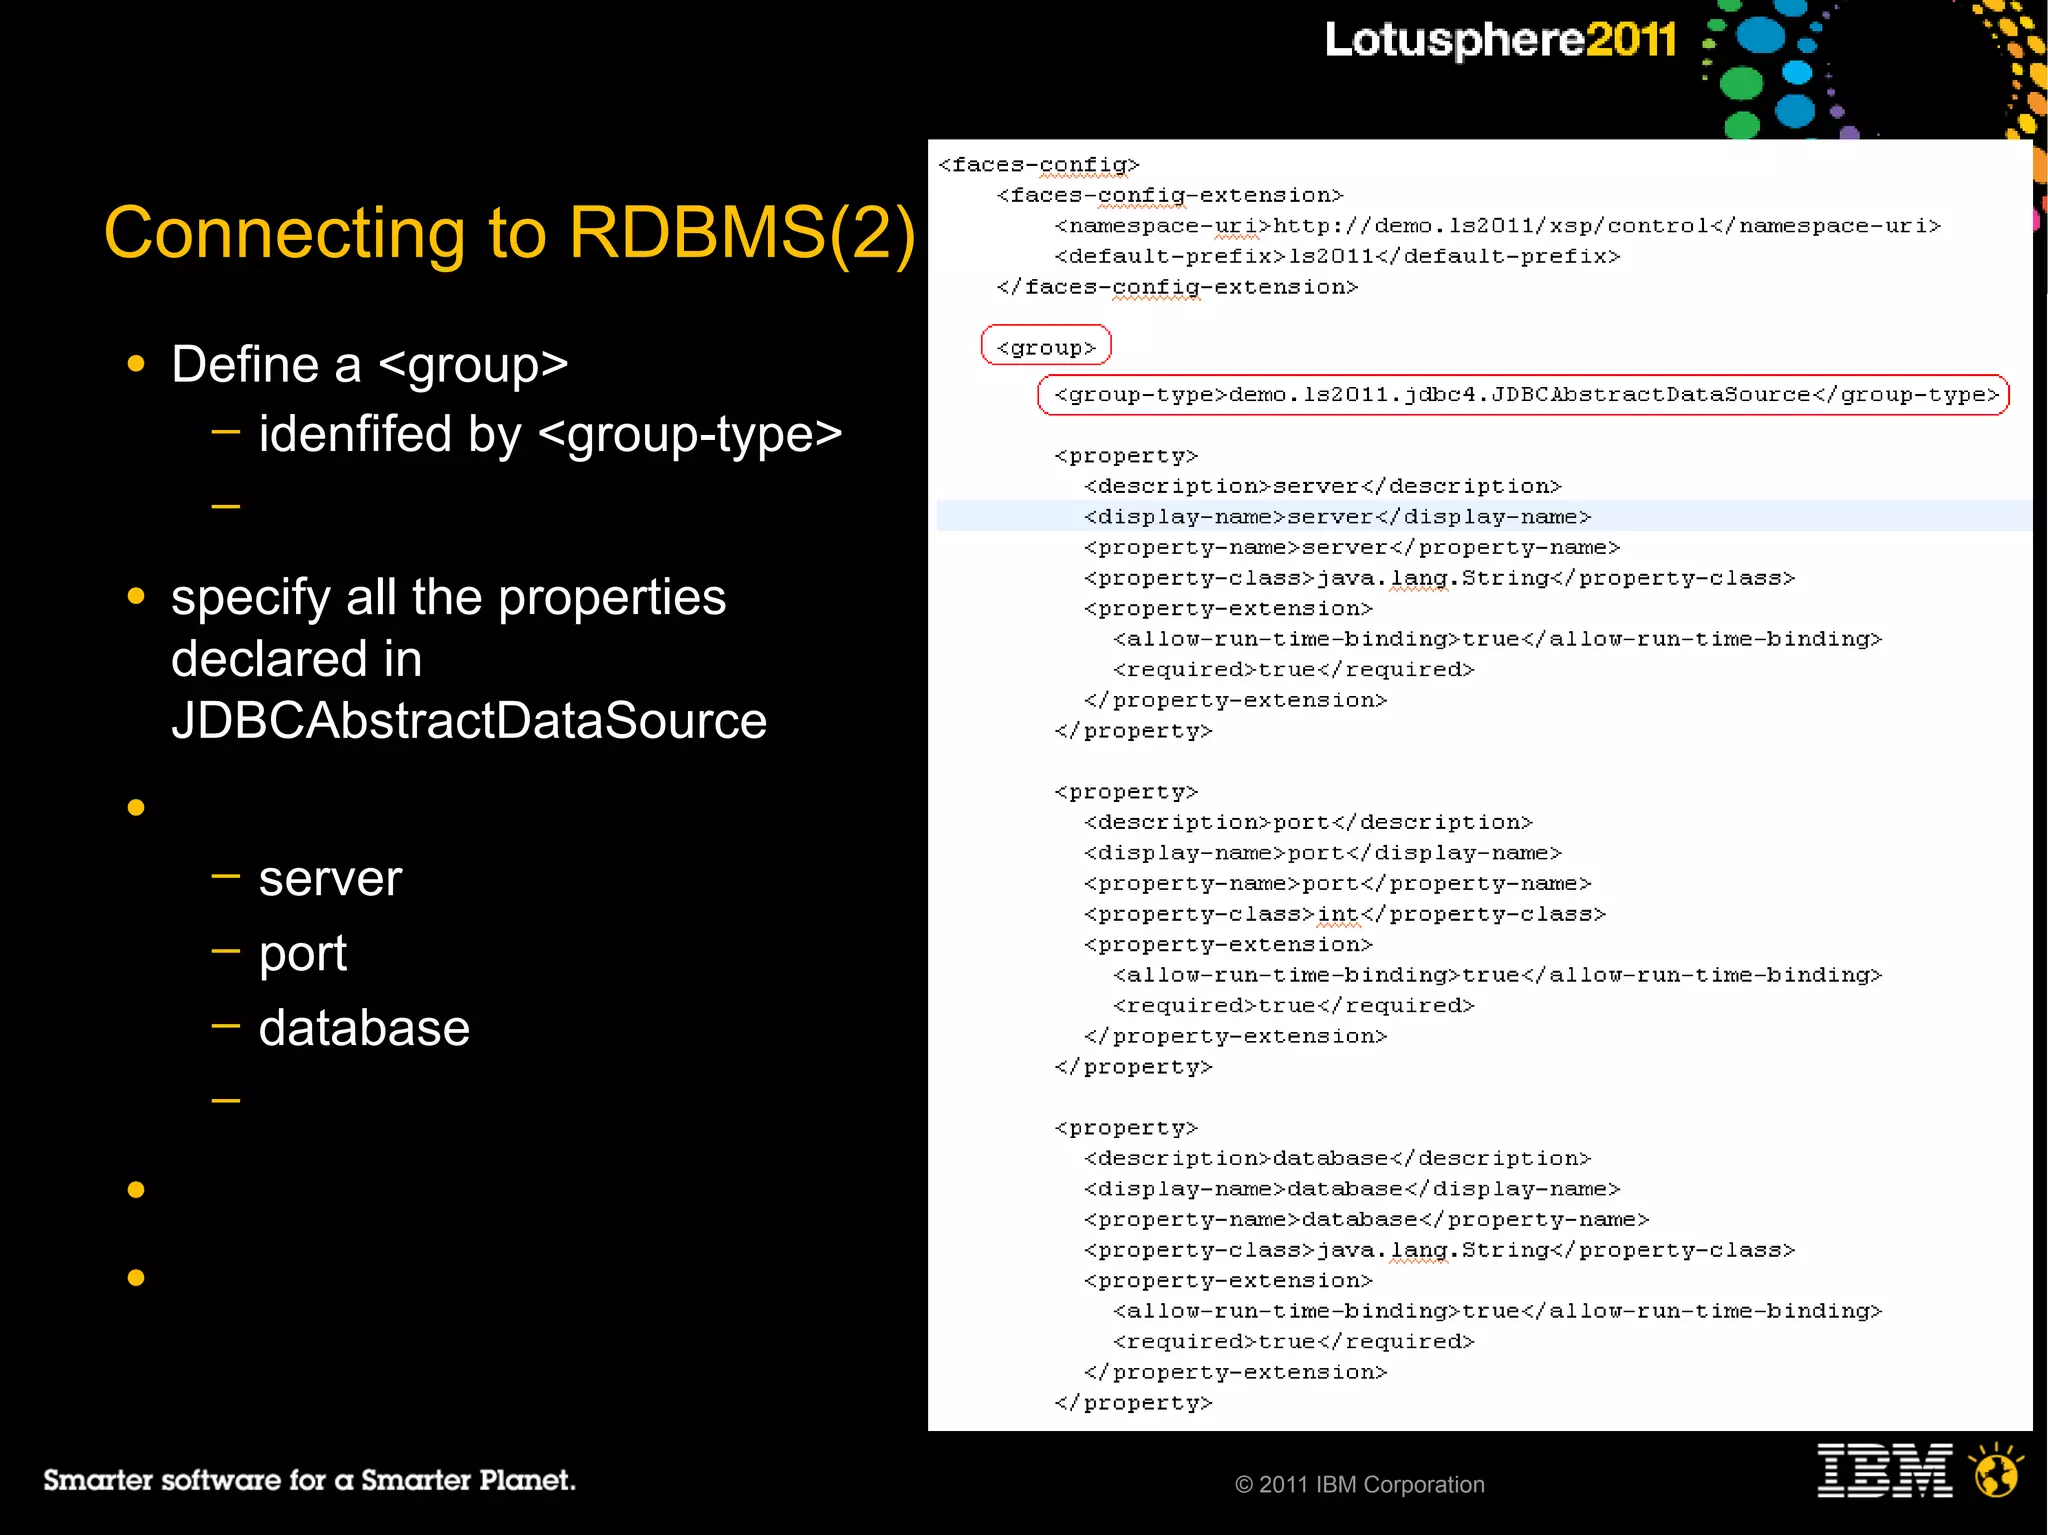The height and width of the screenshot is (1535, 2048).
Task: Click the opening <faces-config> tag
Action: tap(1039, 165)
